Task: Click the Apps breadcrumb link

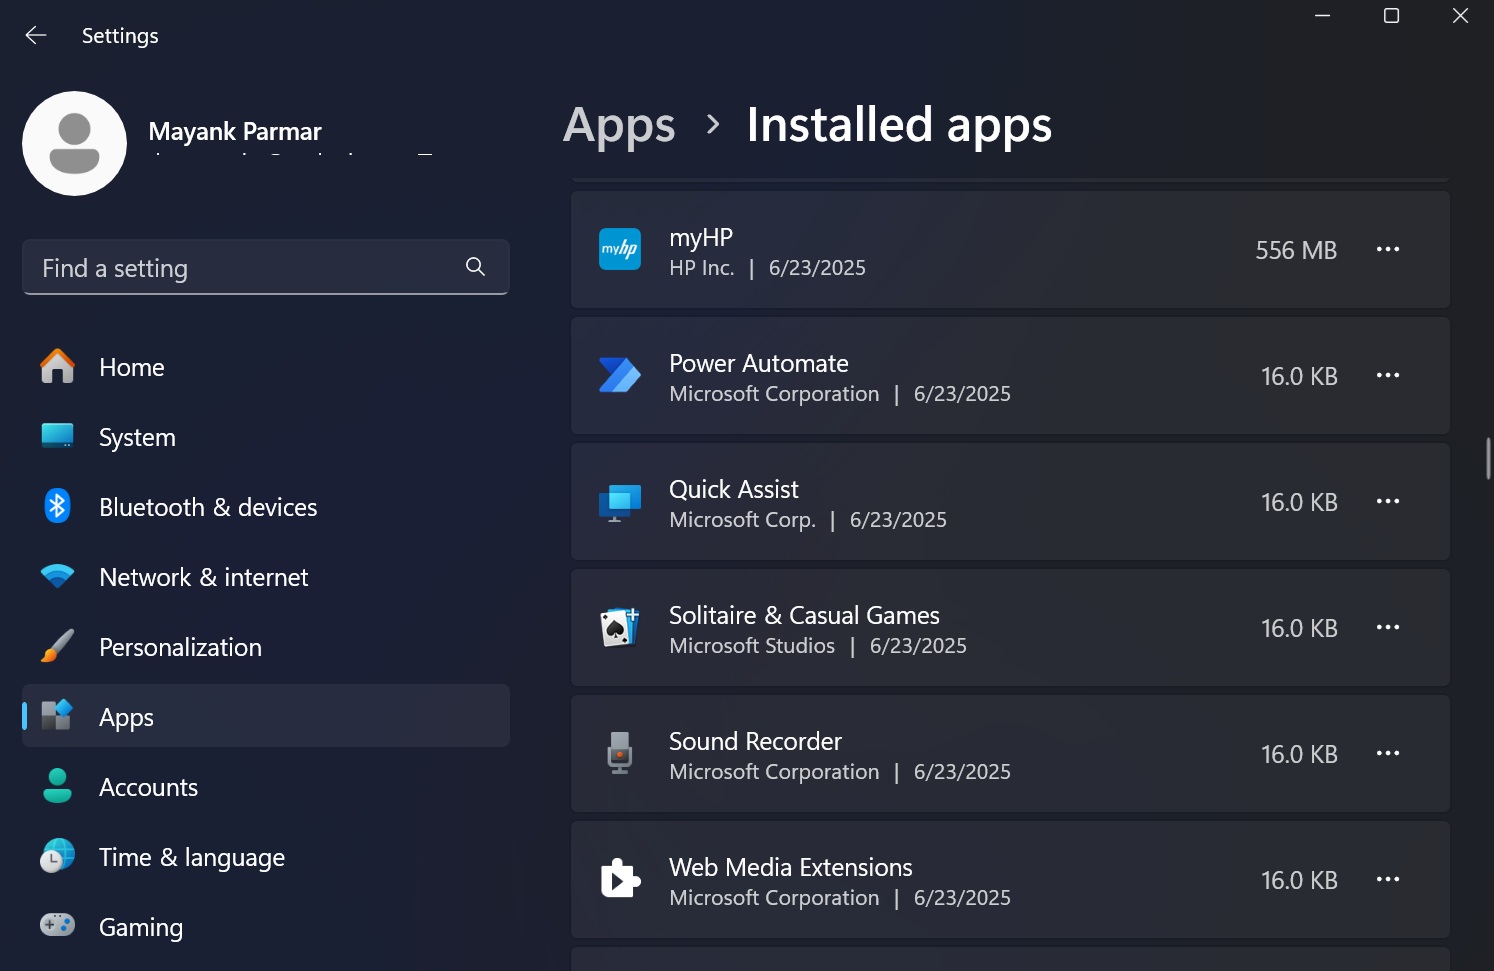Action: pos(619,126)
